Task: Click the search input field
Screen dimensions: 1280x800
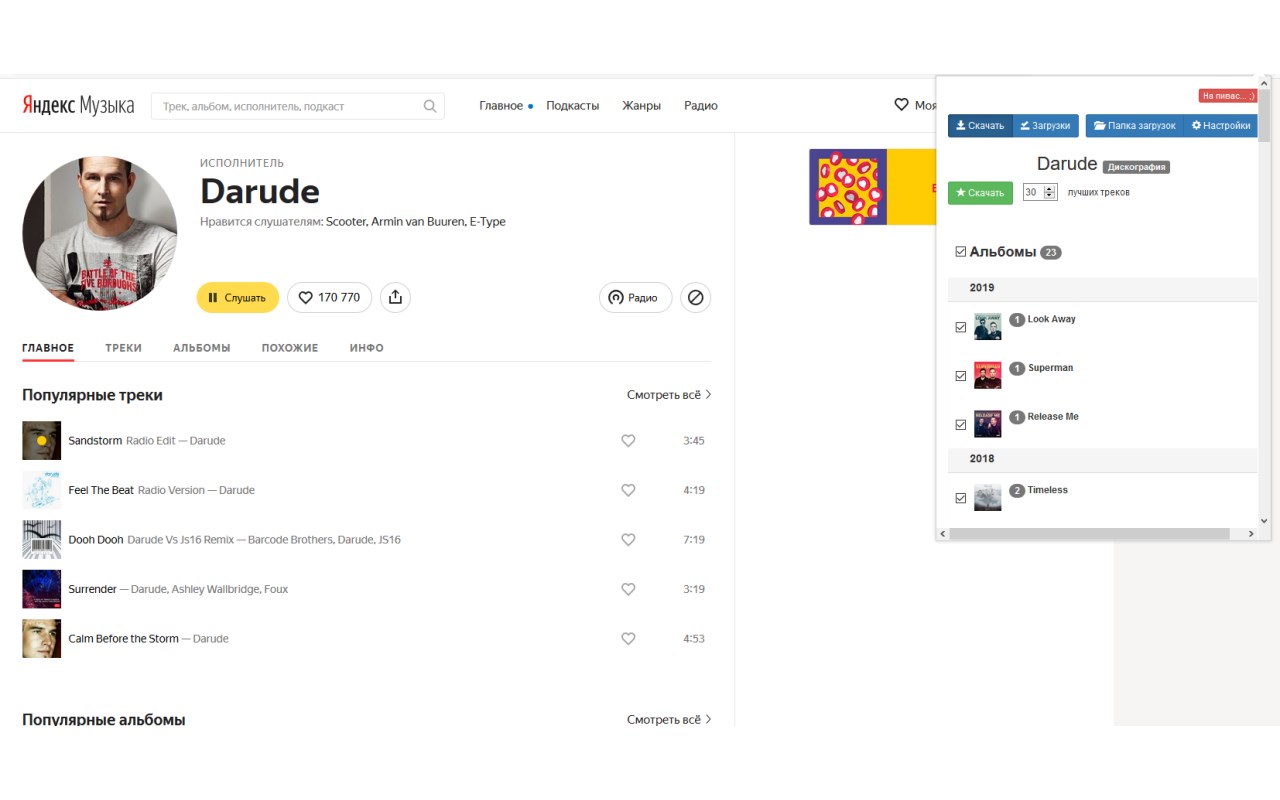Action: (298, 106)
